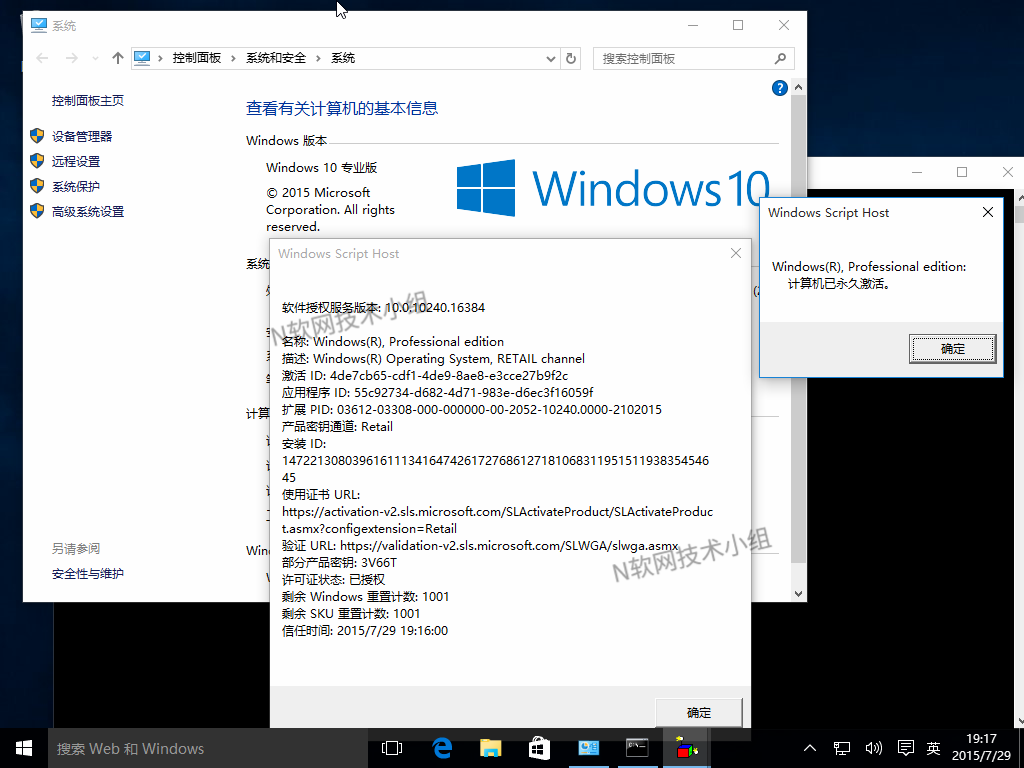Select 控制面板 in the address breadcrumb
Image resolution: width=1024 pixels, height=768 pixels.
(197, 58)
